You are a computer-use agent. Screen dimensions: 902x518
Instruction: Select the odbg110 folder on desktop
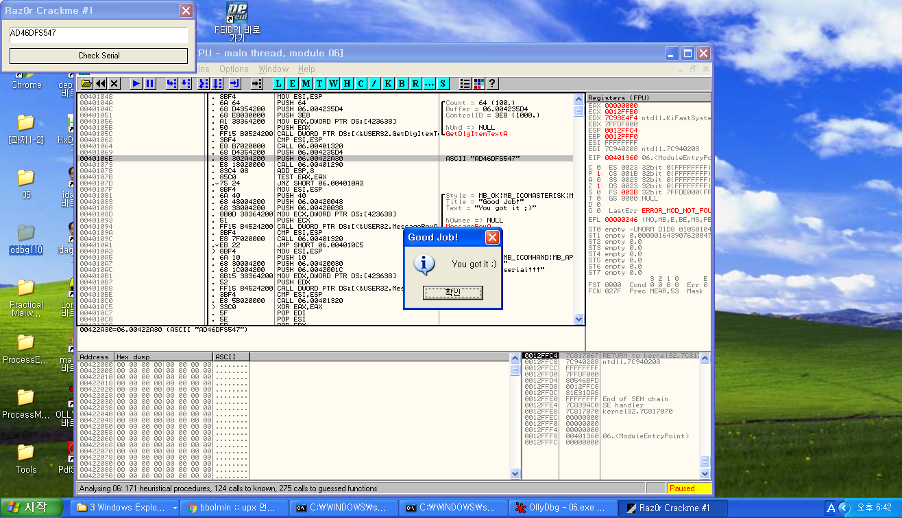point(26,239)
